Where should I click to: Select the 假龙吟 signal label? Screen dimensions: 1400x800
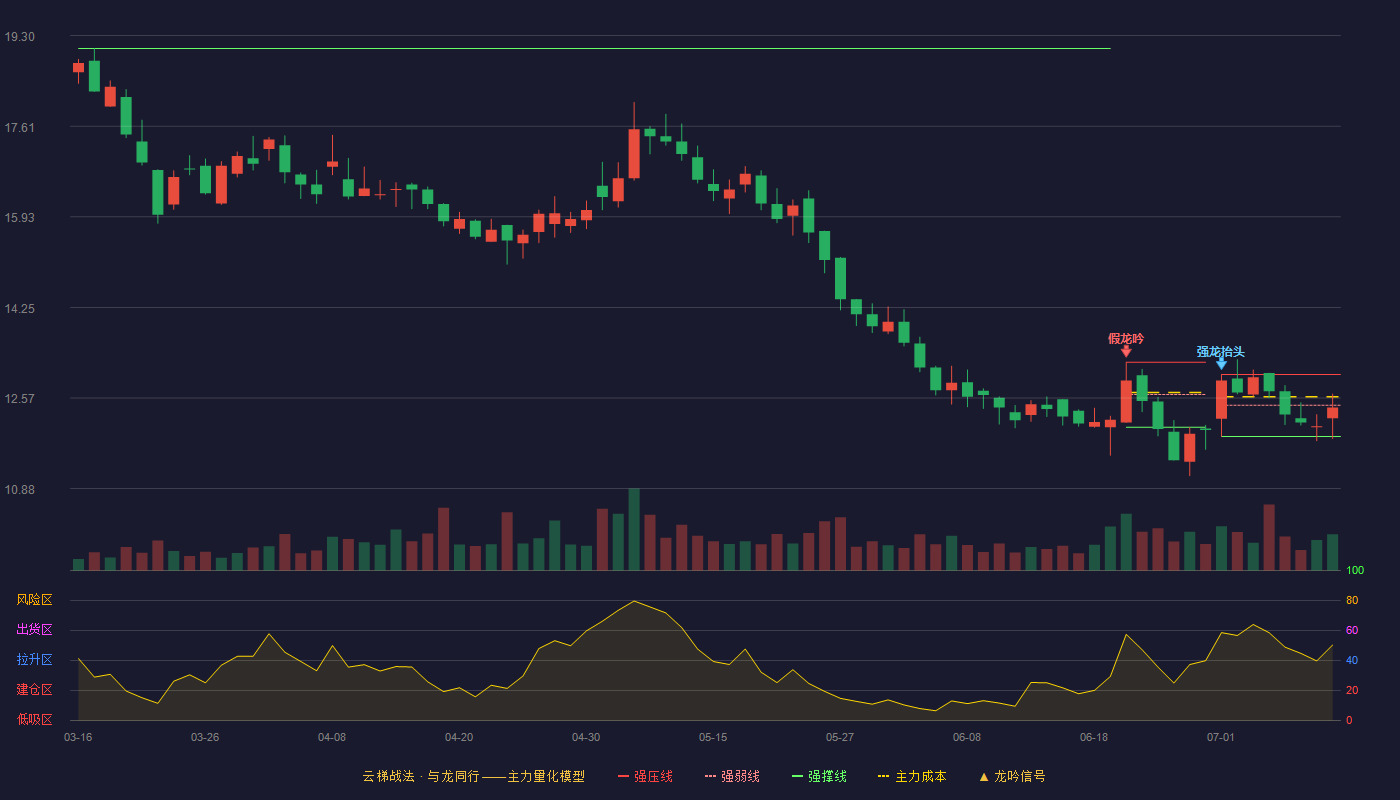1126,338
